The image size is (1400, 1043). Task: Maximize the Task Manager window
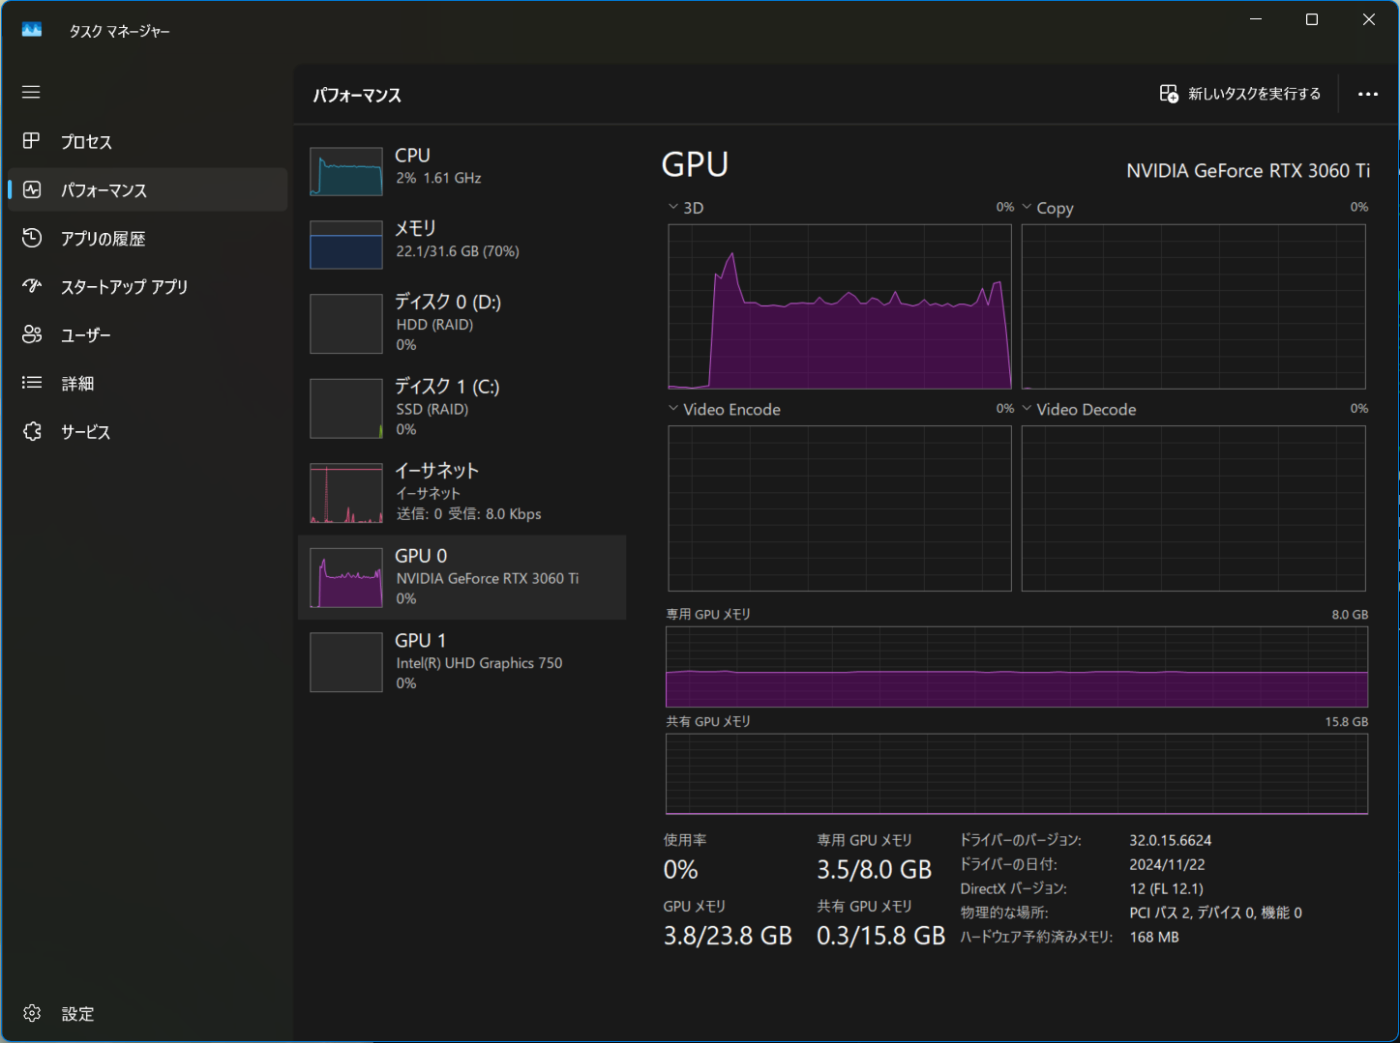click(1312, 19)
